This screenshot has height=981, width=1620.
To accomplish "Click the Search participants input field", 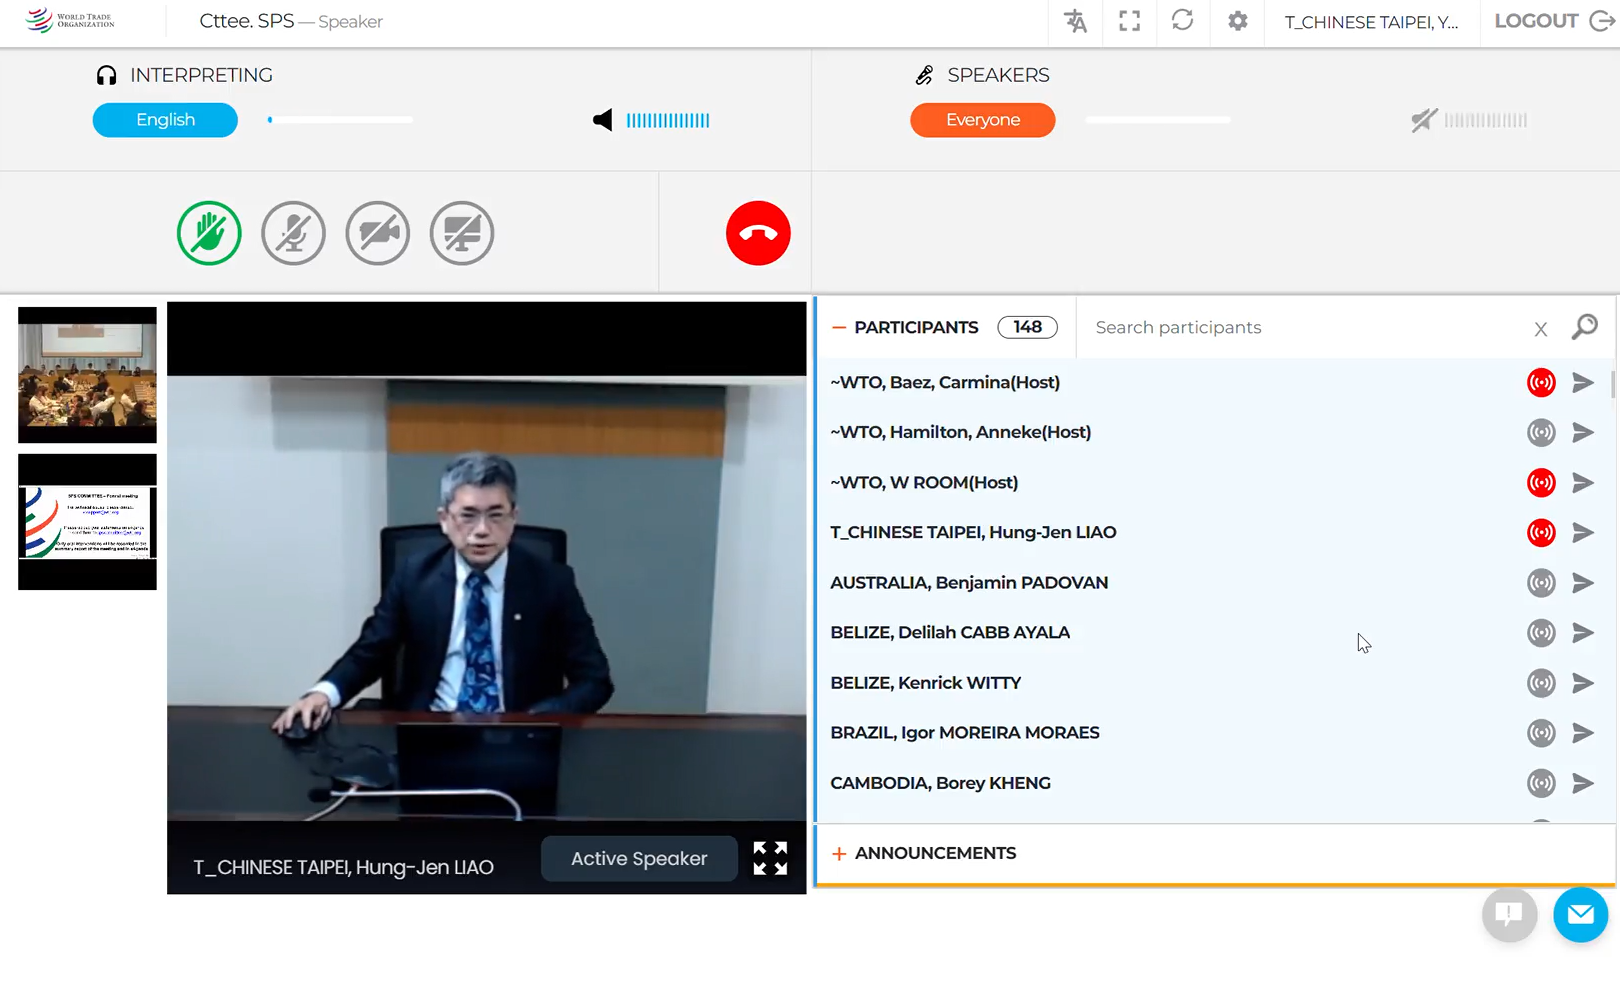I will (1300, 327).
